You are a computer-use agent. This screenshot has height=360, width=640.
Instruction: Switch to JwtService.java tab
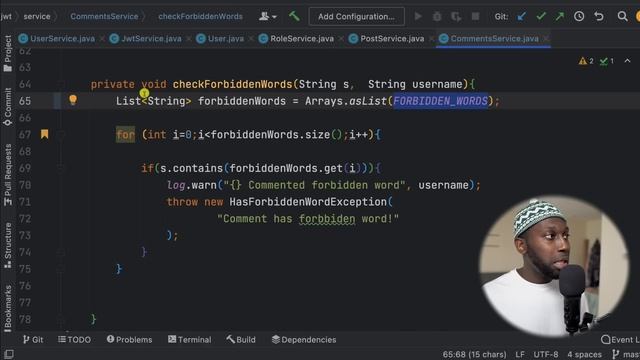tap(146, 39)
